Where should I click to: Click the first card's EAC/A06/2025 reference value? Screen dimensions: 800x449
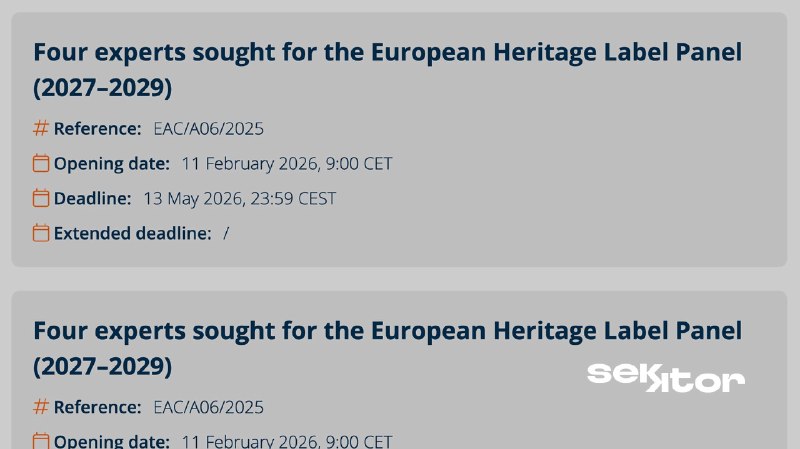[x=208, y=128]
